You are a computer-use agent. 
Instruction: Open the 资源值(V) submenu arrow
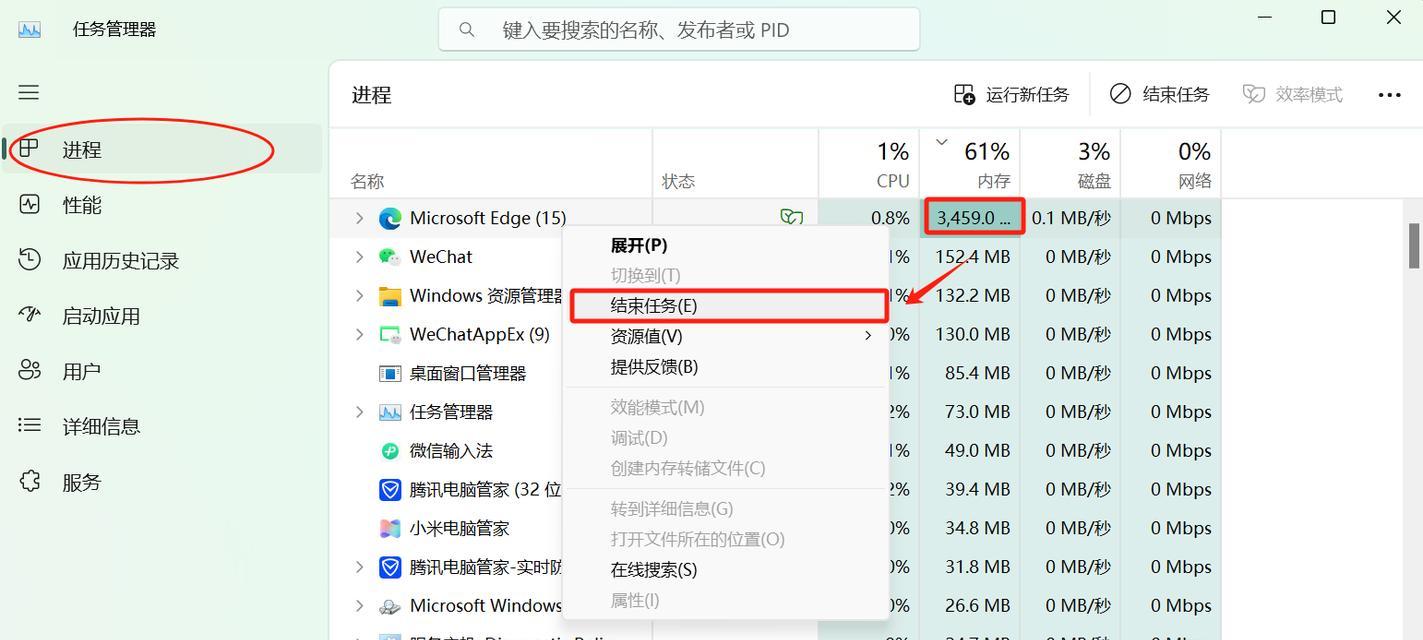coord(868,336)
